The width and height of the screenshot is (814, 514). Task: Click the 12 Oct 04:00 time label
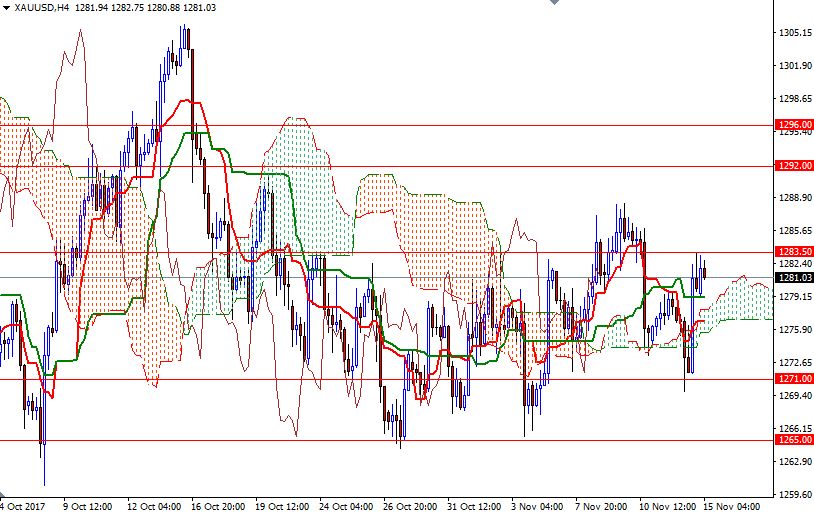[152, 506]
